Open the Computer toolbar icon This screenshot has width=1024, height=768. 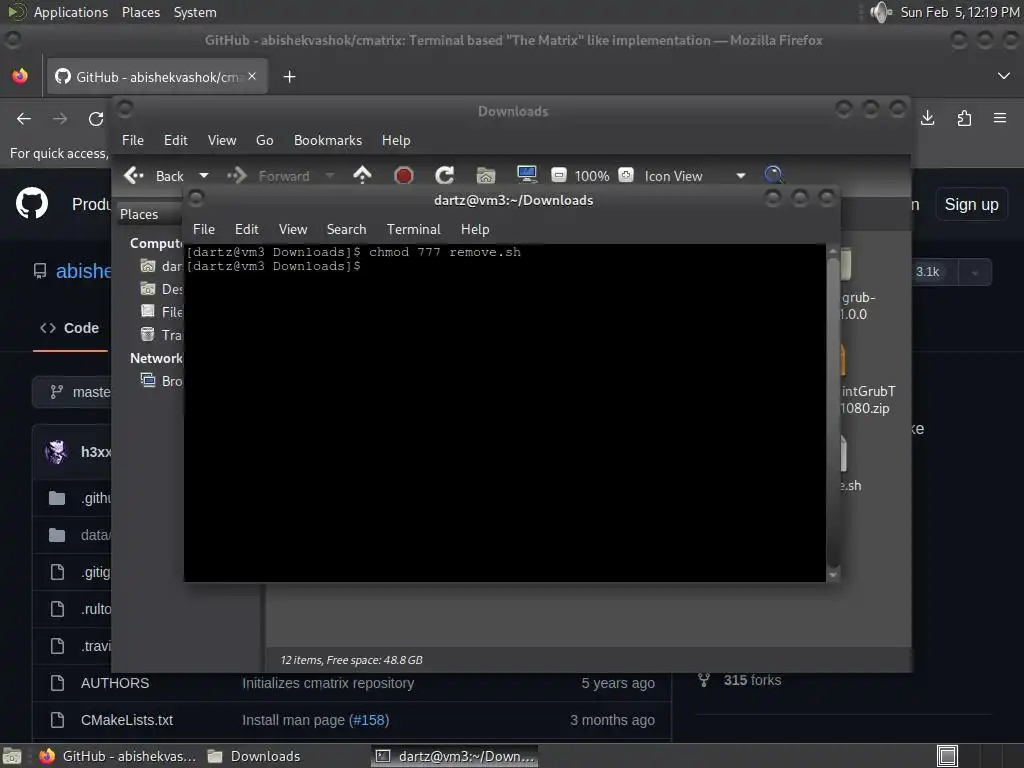(526, 174)
